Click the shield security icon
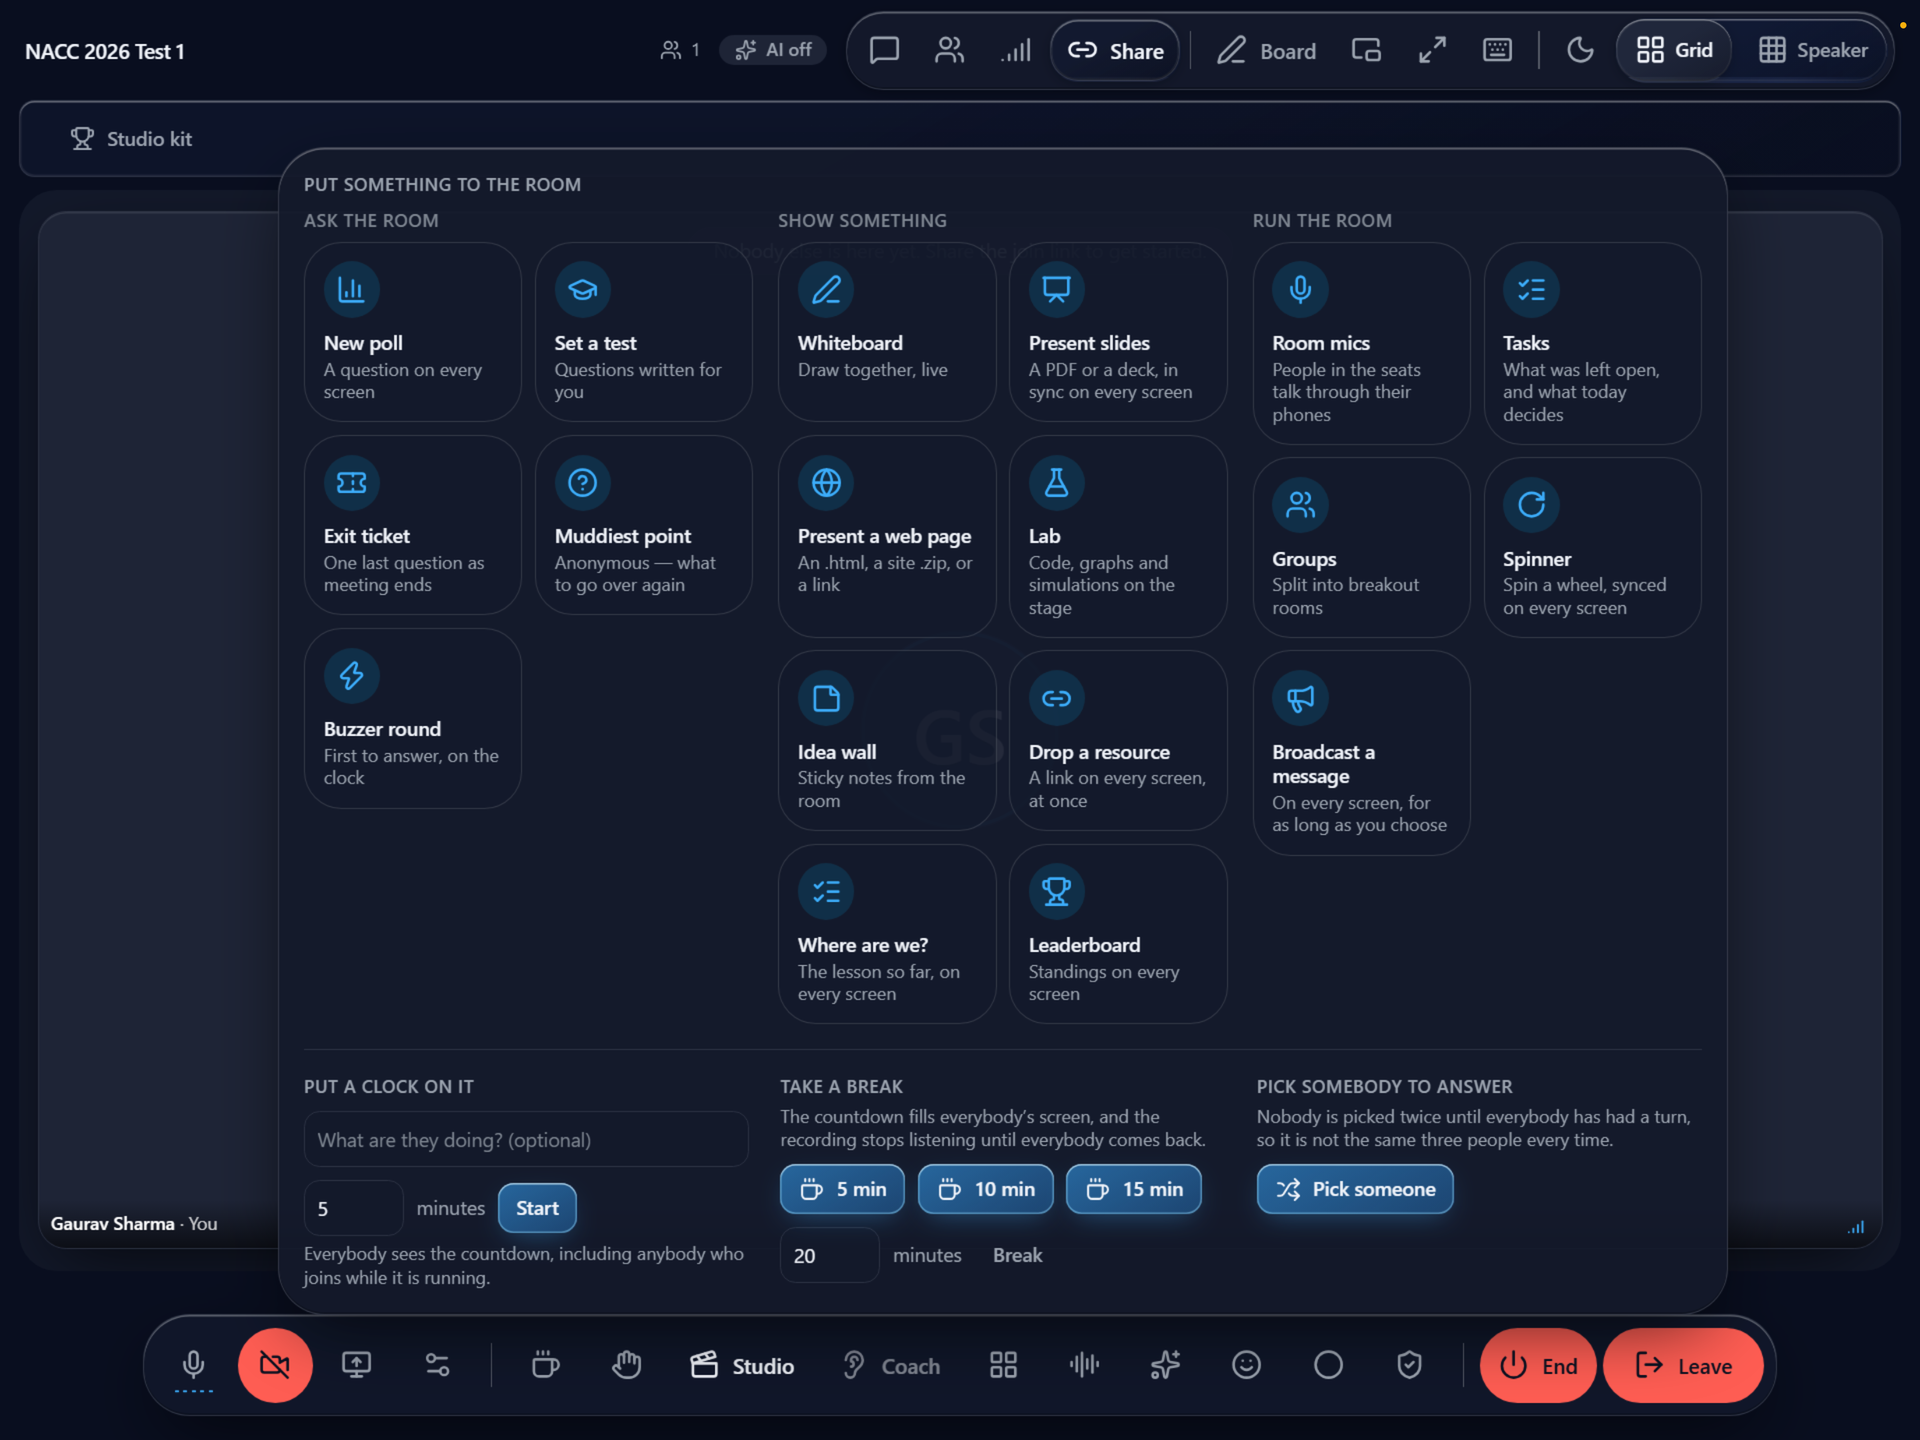 [x=1409, y=1365]
